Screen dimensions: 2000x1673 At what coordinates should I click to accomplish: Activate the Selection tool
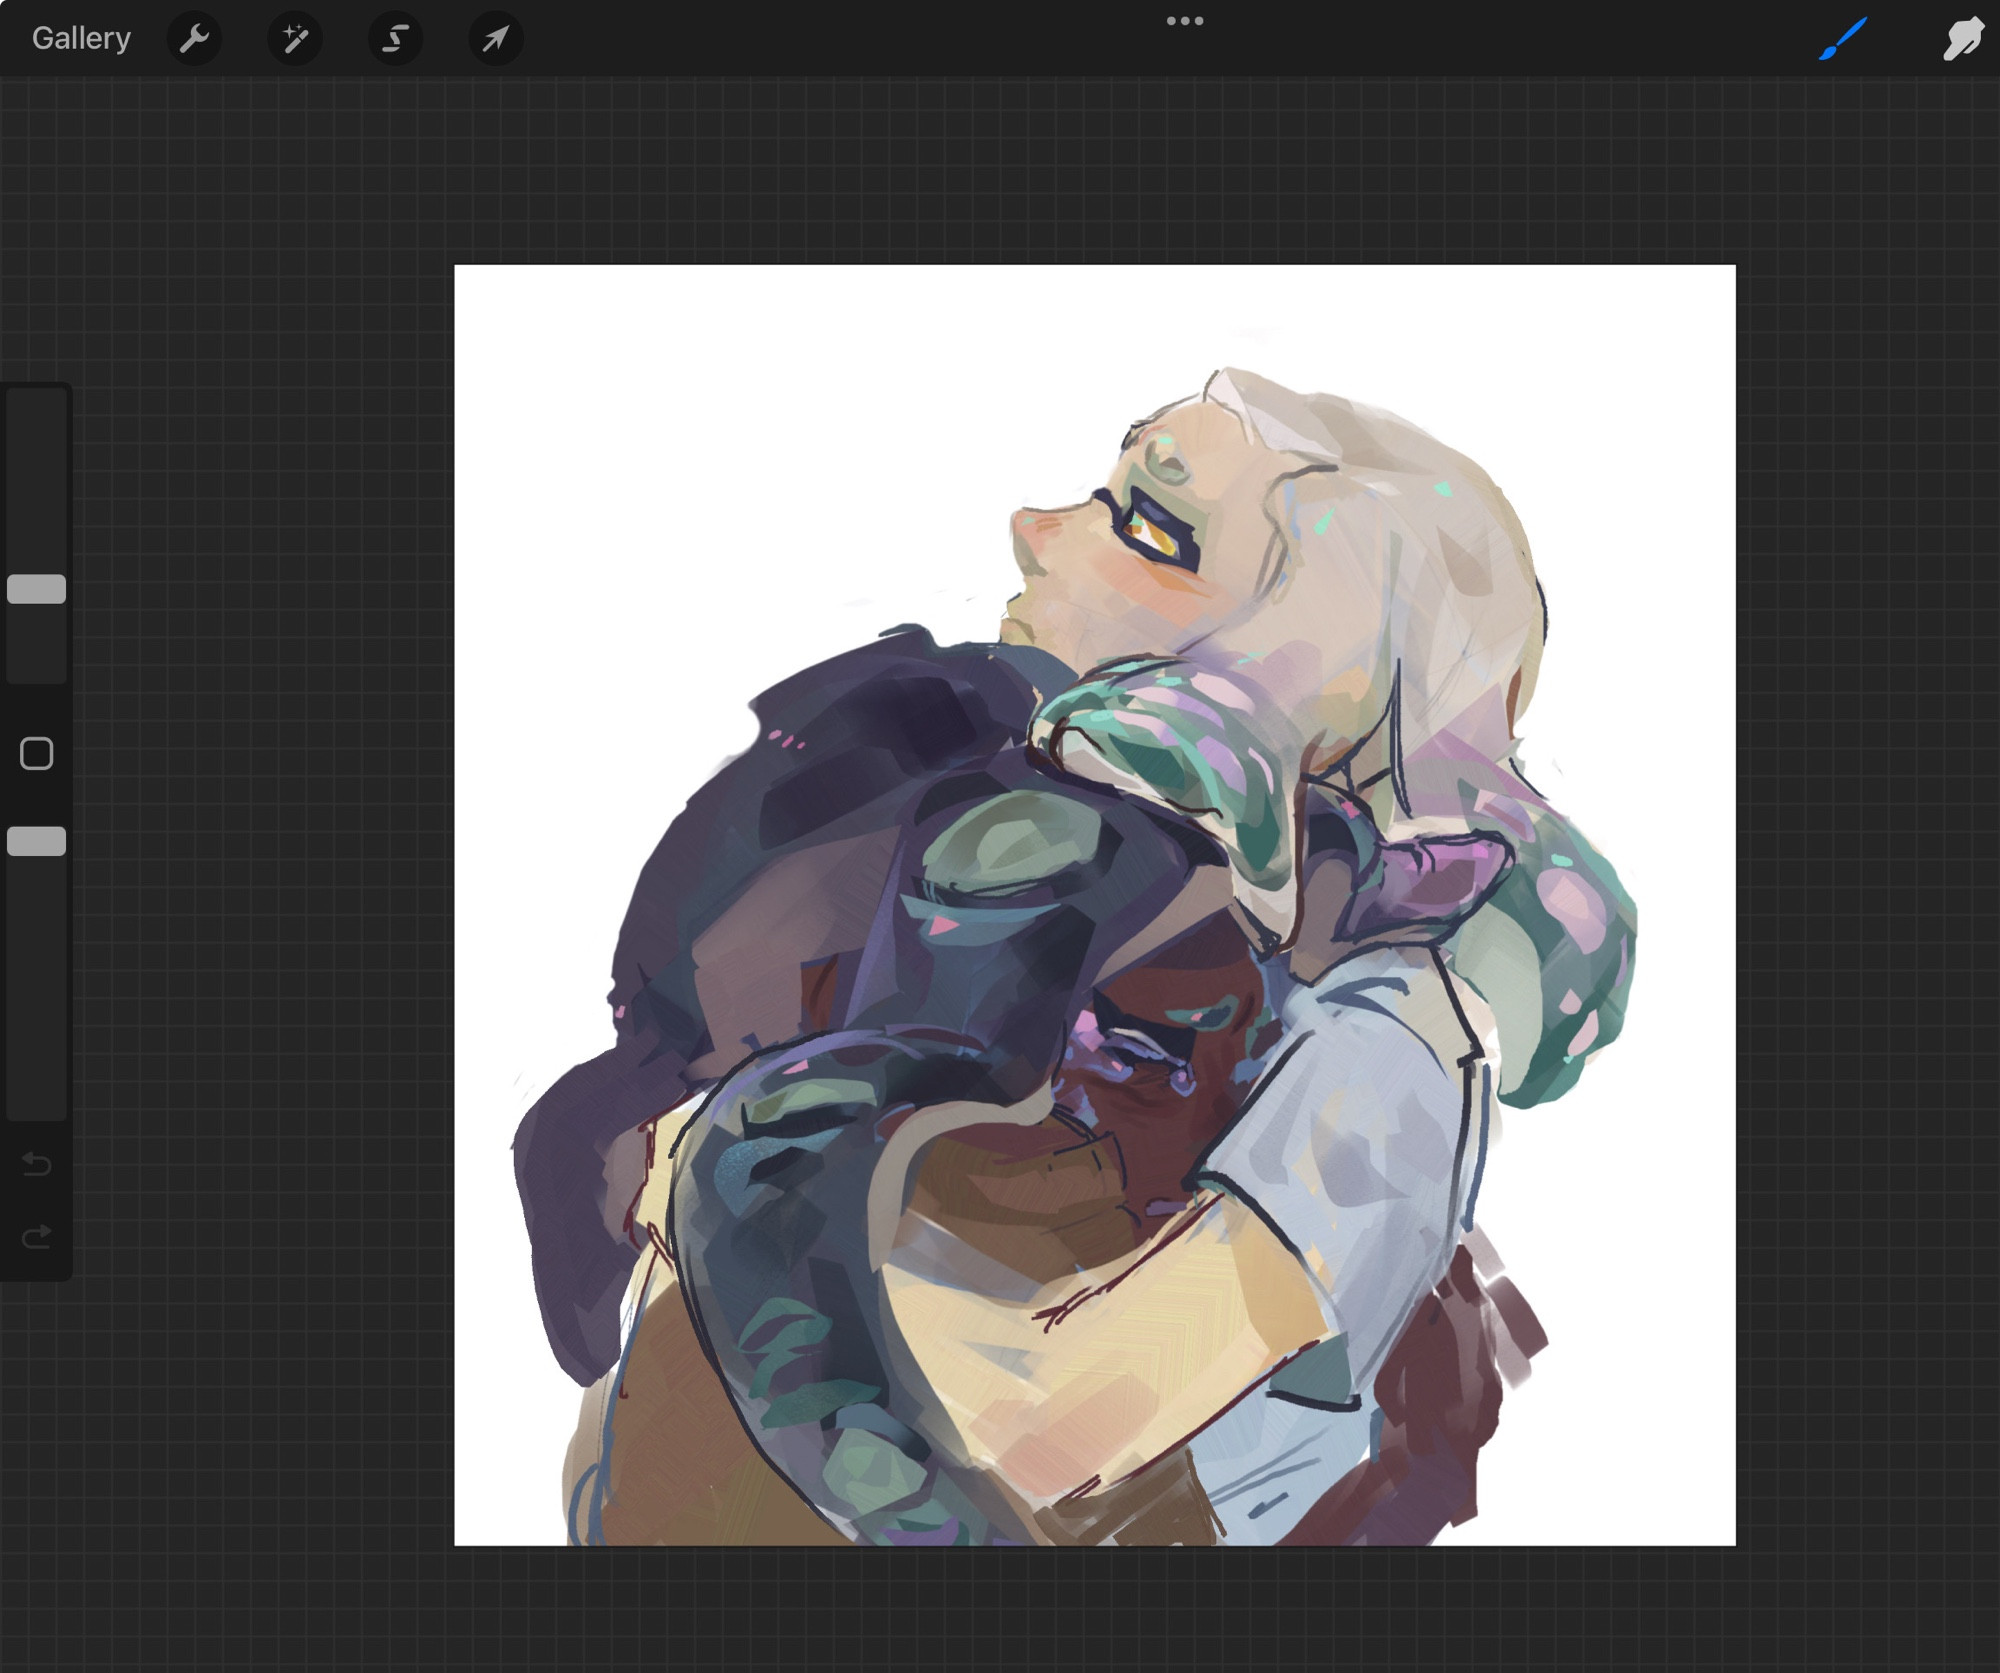coord(395,39)
